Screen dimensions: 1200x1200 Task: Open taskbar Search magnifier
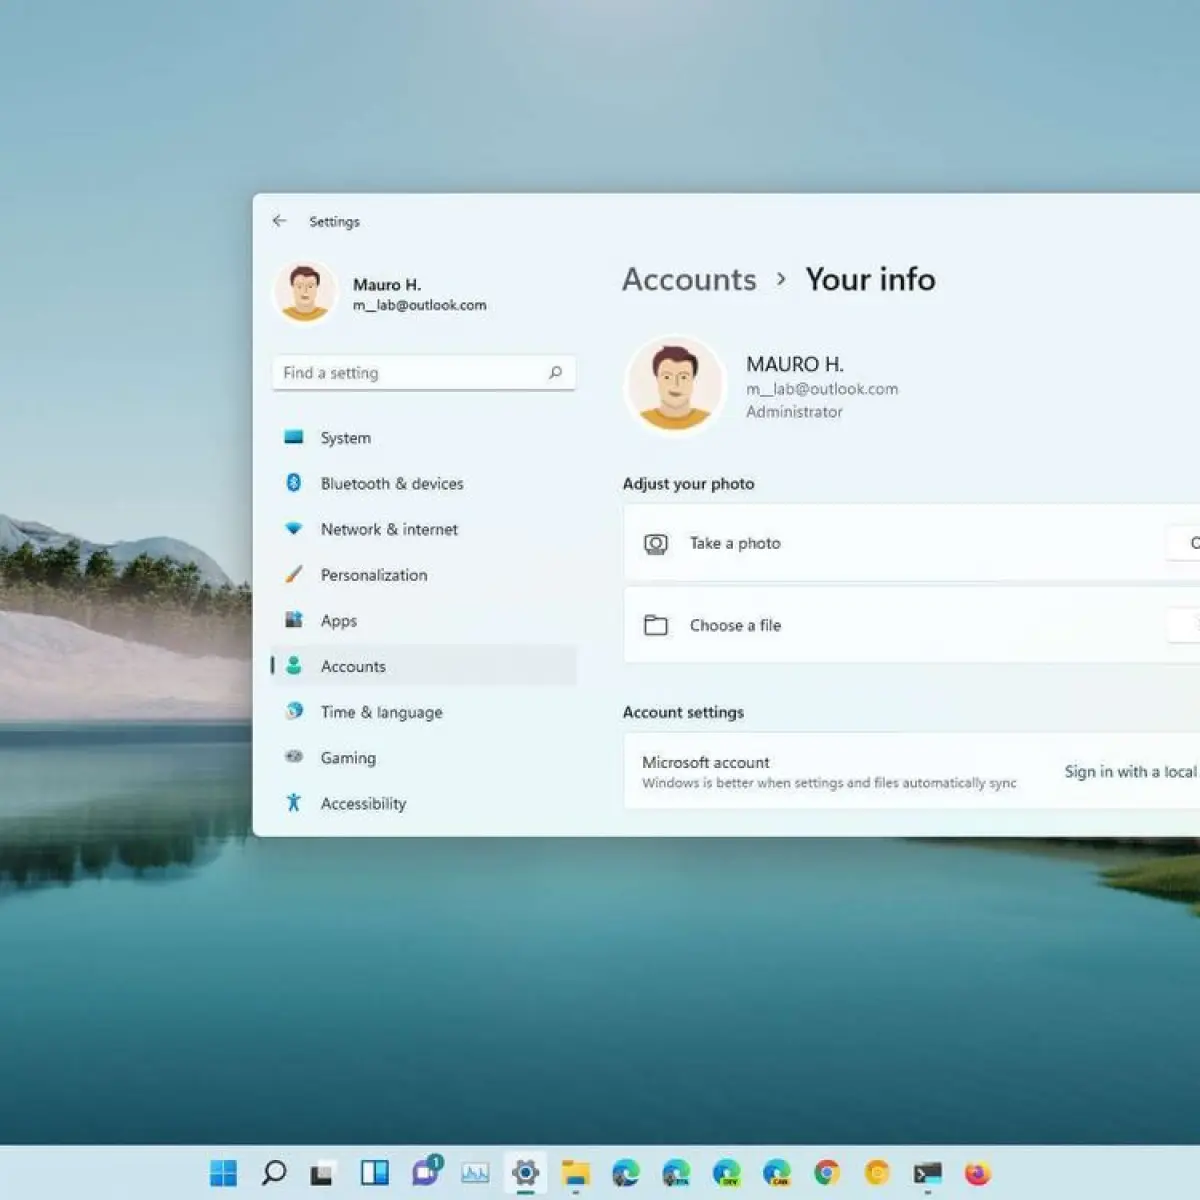coord(274,1172)
